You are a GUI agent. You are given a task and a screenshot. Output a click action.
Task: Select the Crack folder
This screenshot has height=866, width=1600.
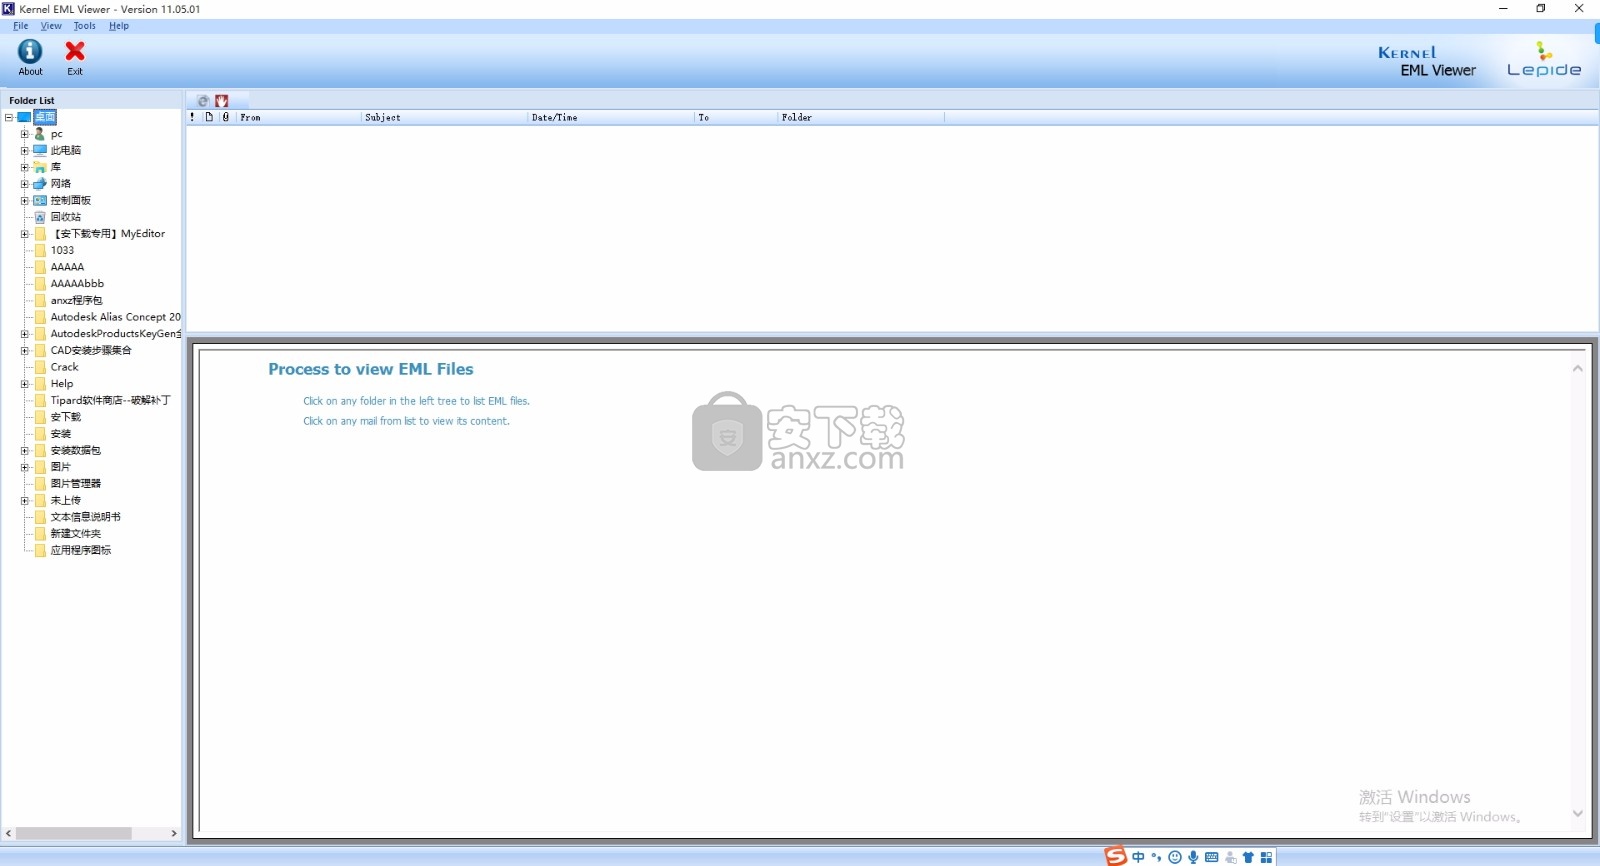click(64, 367)
